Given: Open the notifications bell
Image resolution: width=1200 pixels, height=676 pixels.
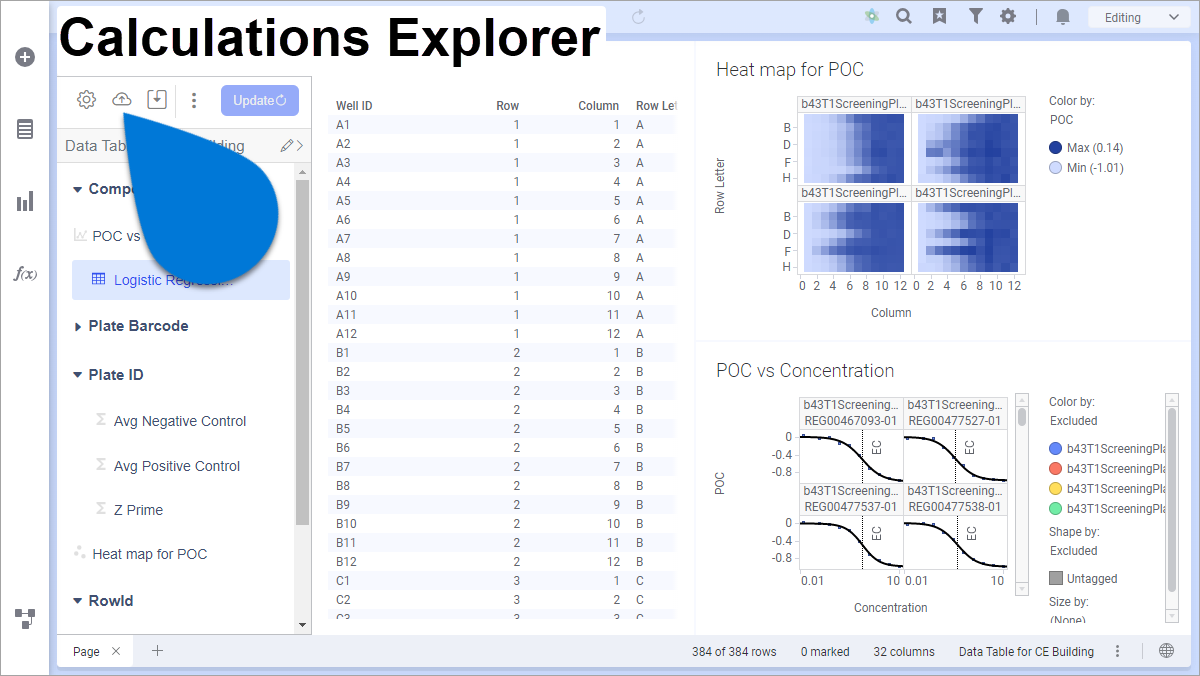Looking at the screenshot, I should 1063,17.
